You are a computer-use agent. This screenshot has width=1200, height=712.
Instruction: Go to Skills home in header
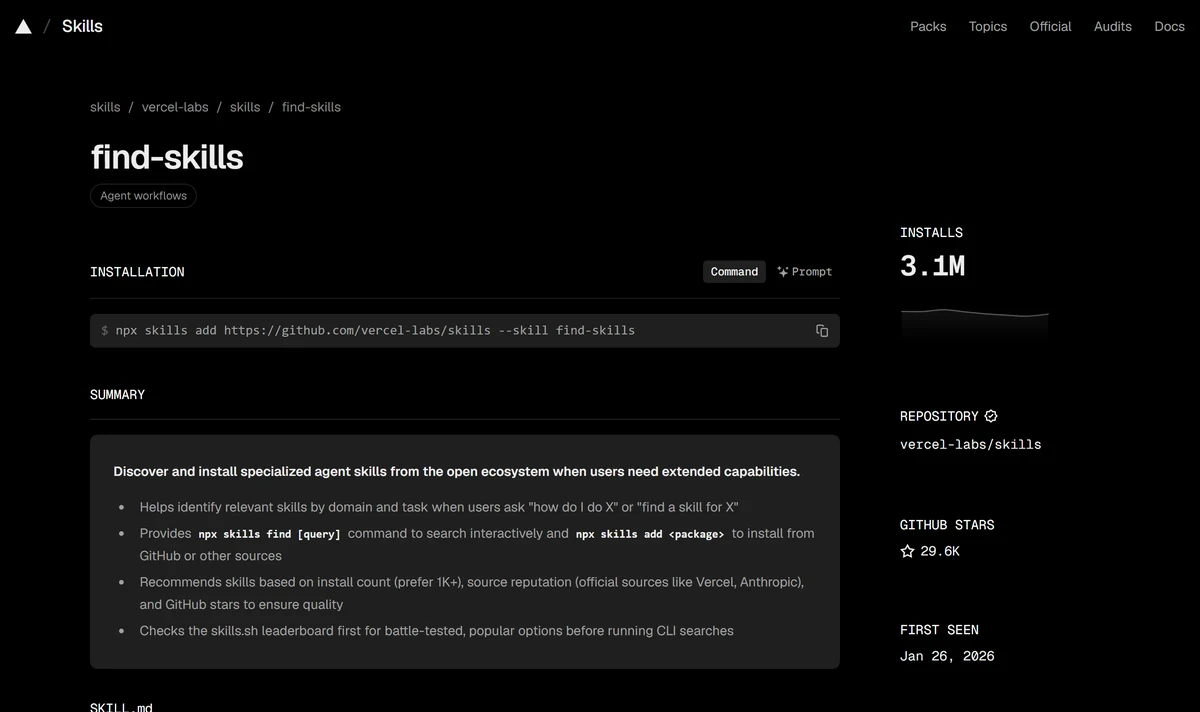82,27
